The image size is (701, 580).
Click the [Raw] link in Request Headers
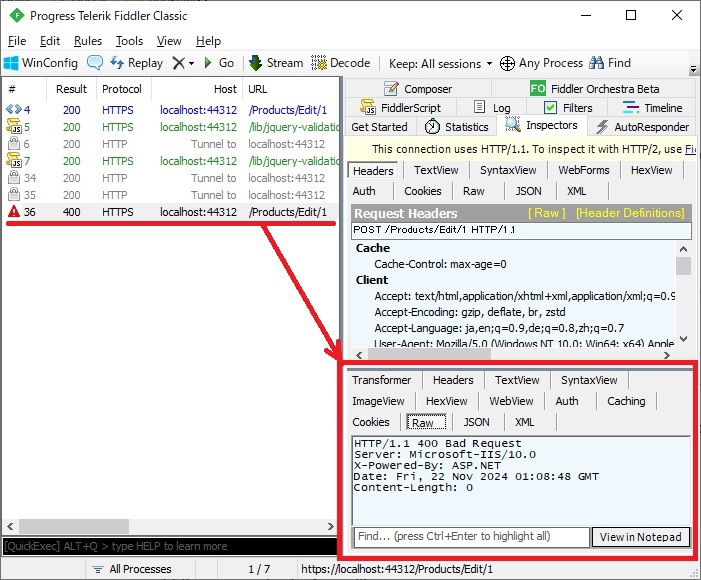click(546, 213)
